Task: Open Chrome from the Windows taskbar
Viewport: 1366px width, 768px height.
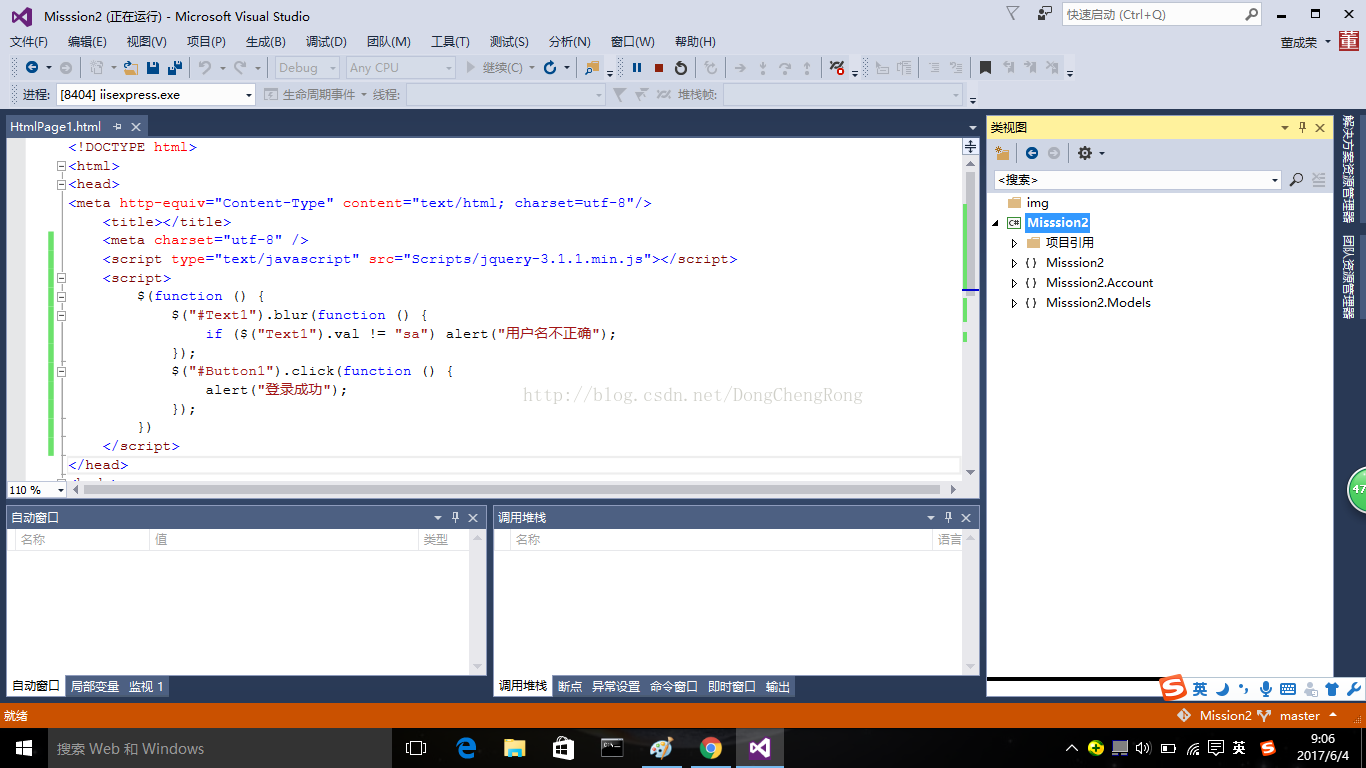Action: pyautogui.click(x=711, y=748)
